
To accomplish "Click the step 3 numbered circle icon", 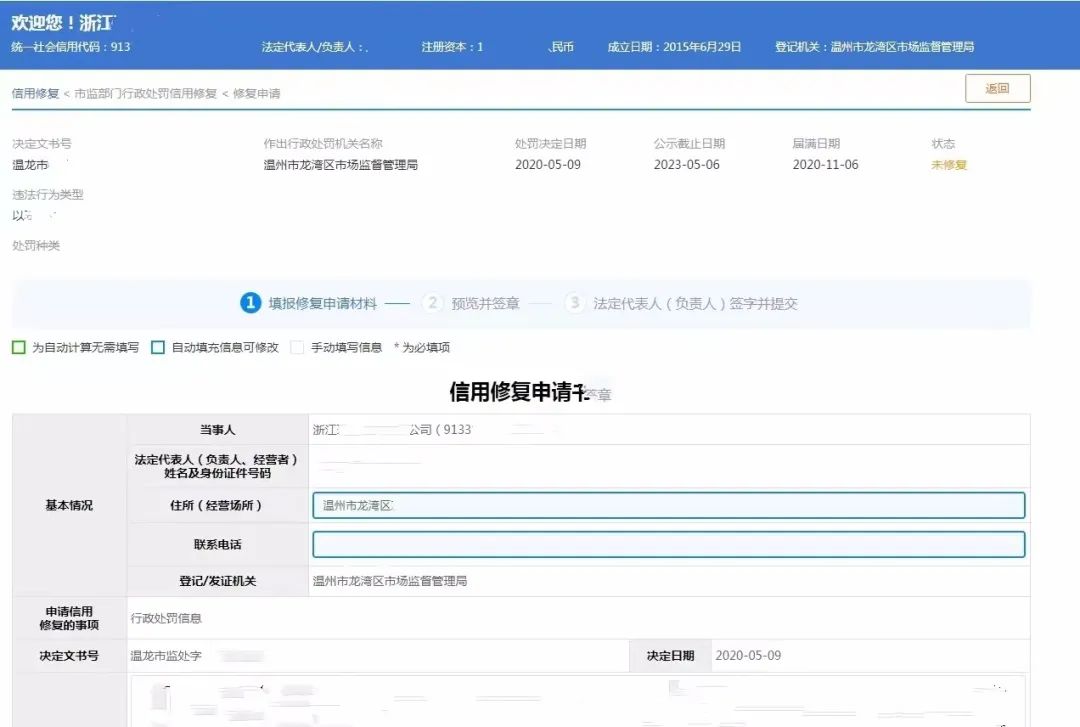I will point(574,303).
